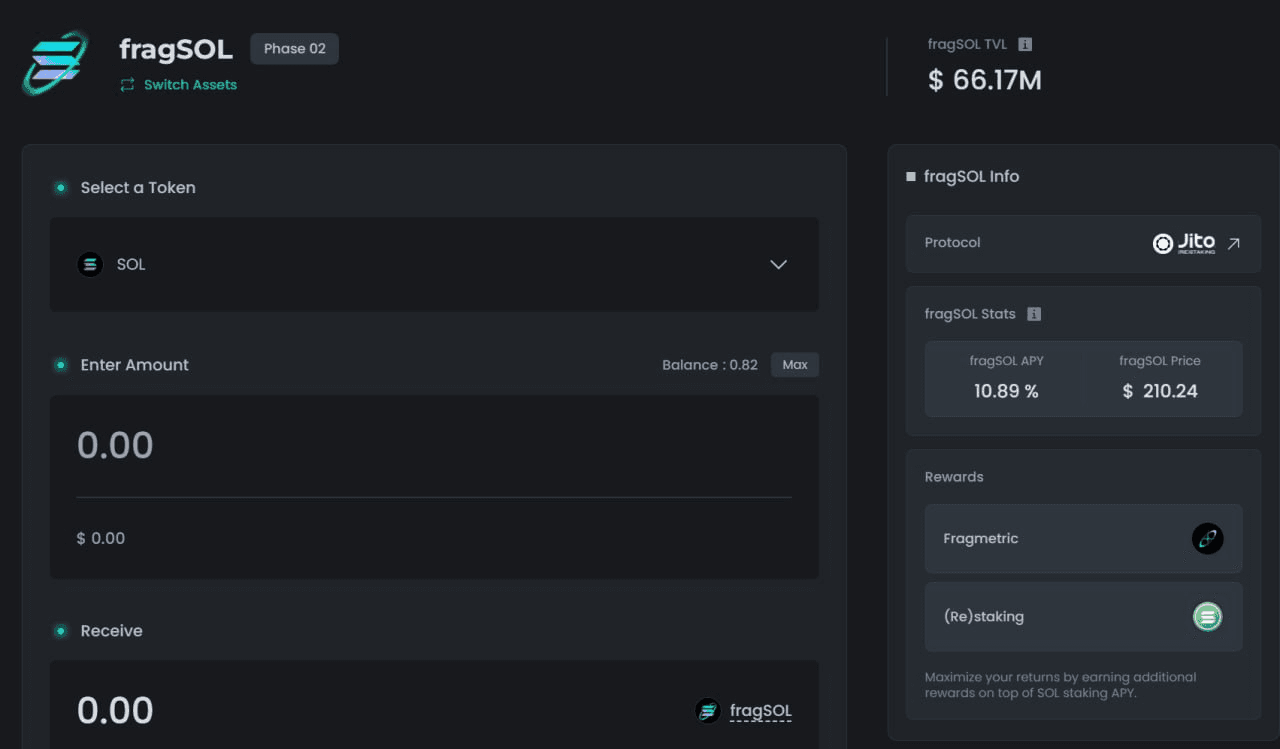Click the Balance : 0.82 text
Viewport: 1280px width, 749px height.
click(x=710, y=365)
